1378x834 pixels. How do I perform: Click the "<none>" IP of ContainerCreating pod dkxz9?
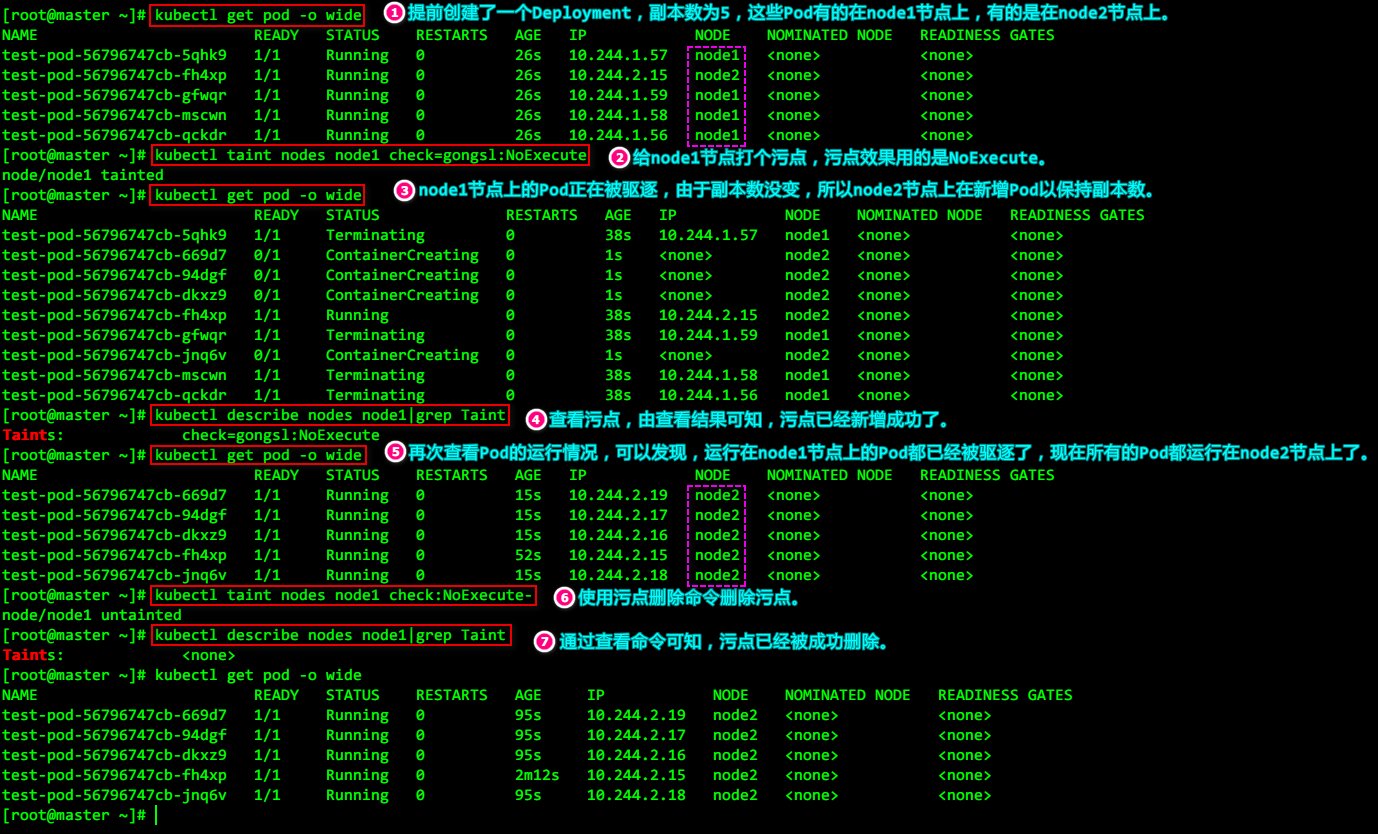pyautogui.click(x=686, y=295)
